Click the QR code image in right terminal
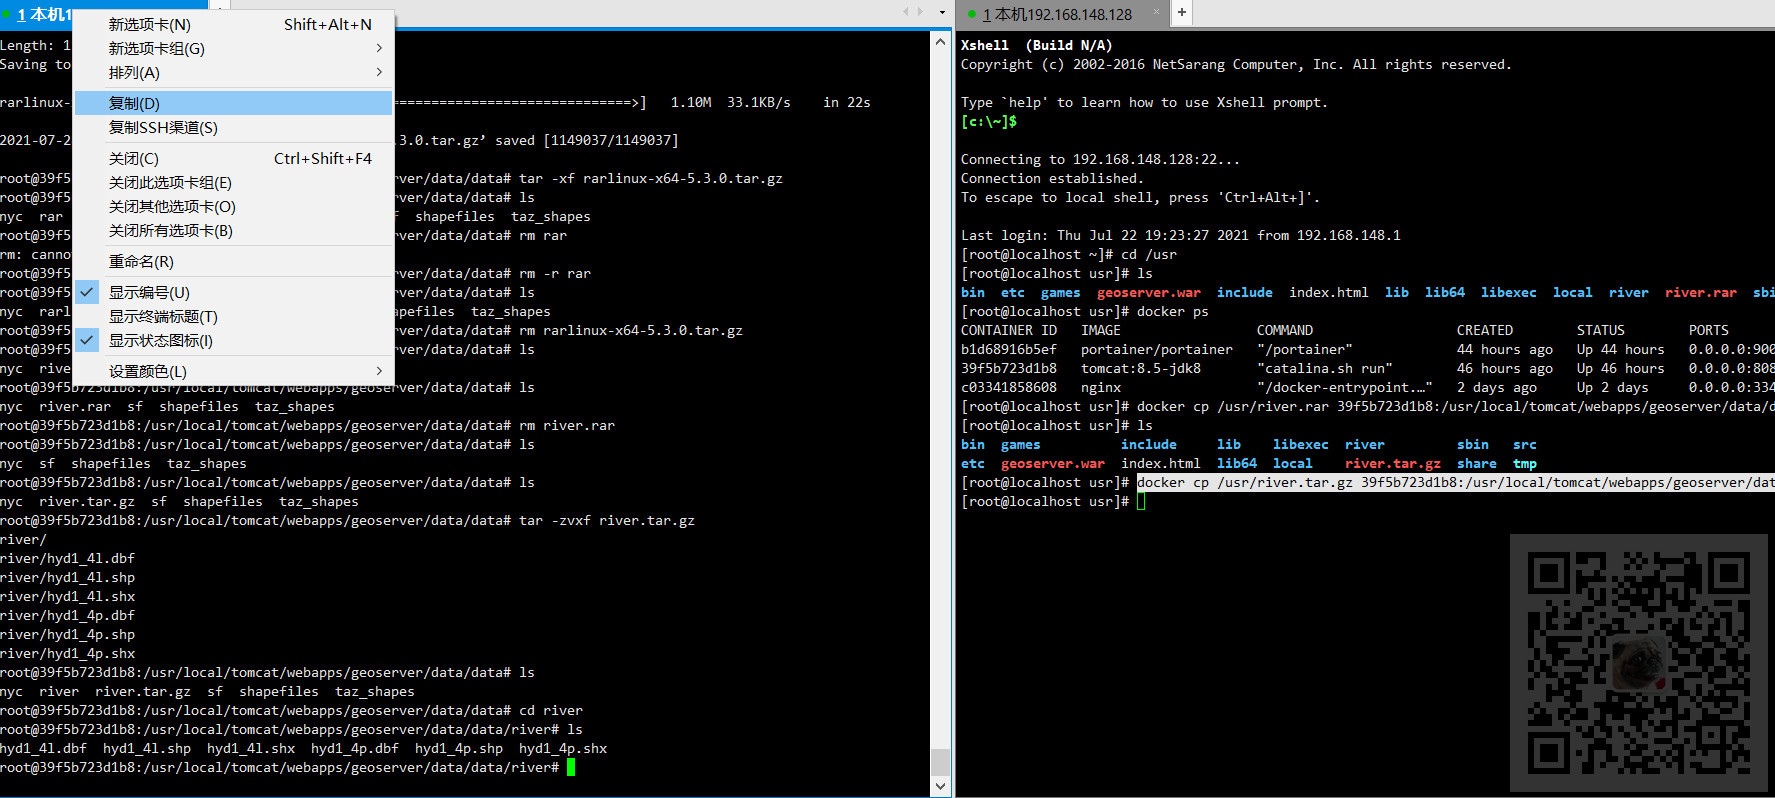 (1638, 664)
